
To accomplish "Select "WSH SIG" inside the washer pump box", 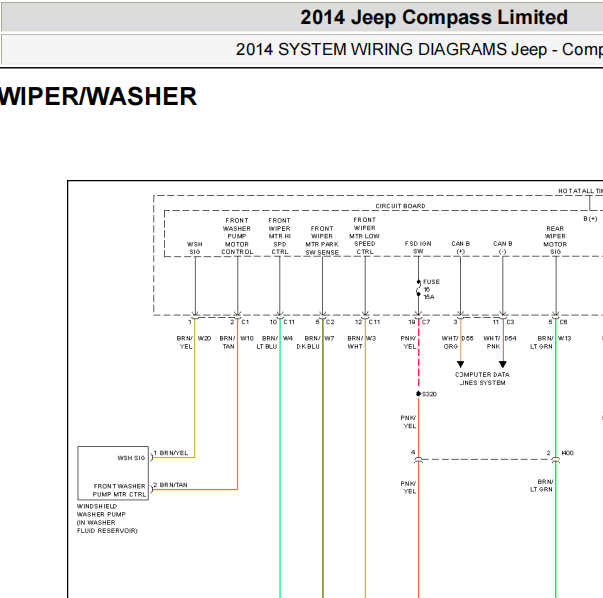I will [x=131, y=458].
